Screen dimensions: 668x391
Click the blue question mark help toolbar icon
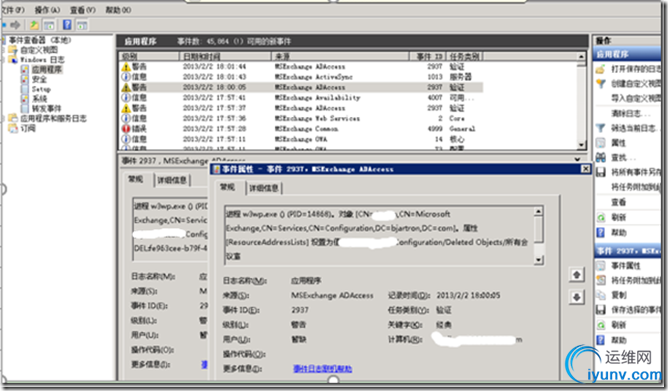click(x=67, y=25)
